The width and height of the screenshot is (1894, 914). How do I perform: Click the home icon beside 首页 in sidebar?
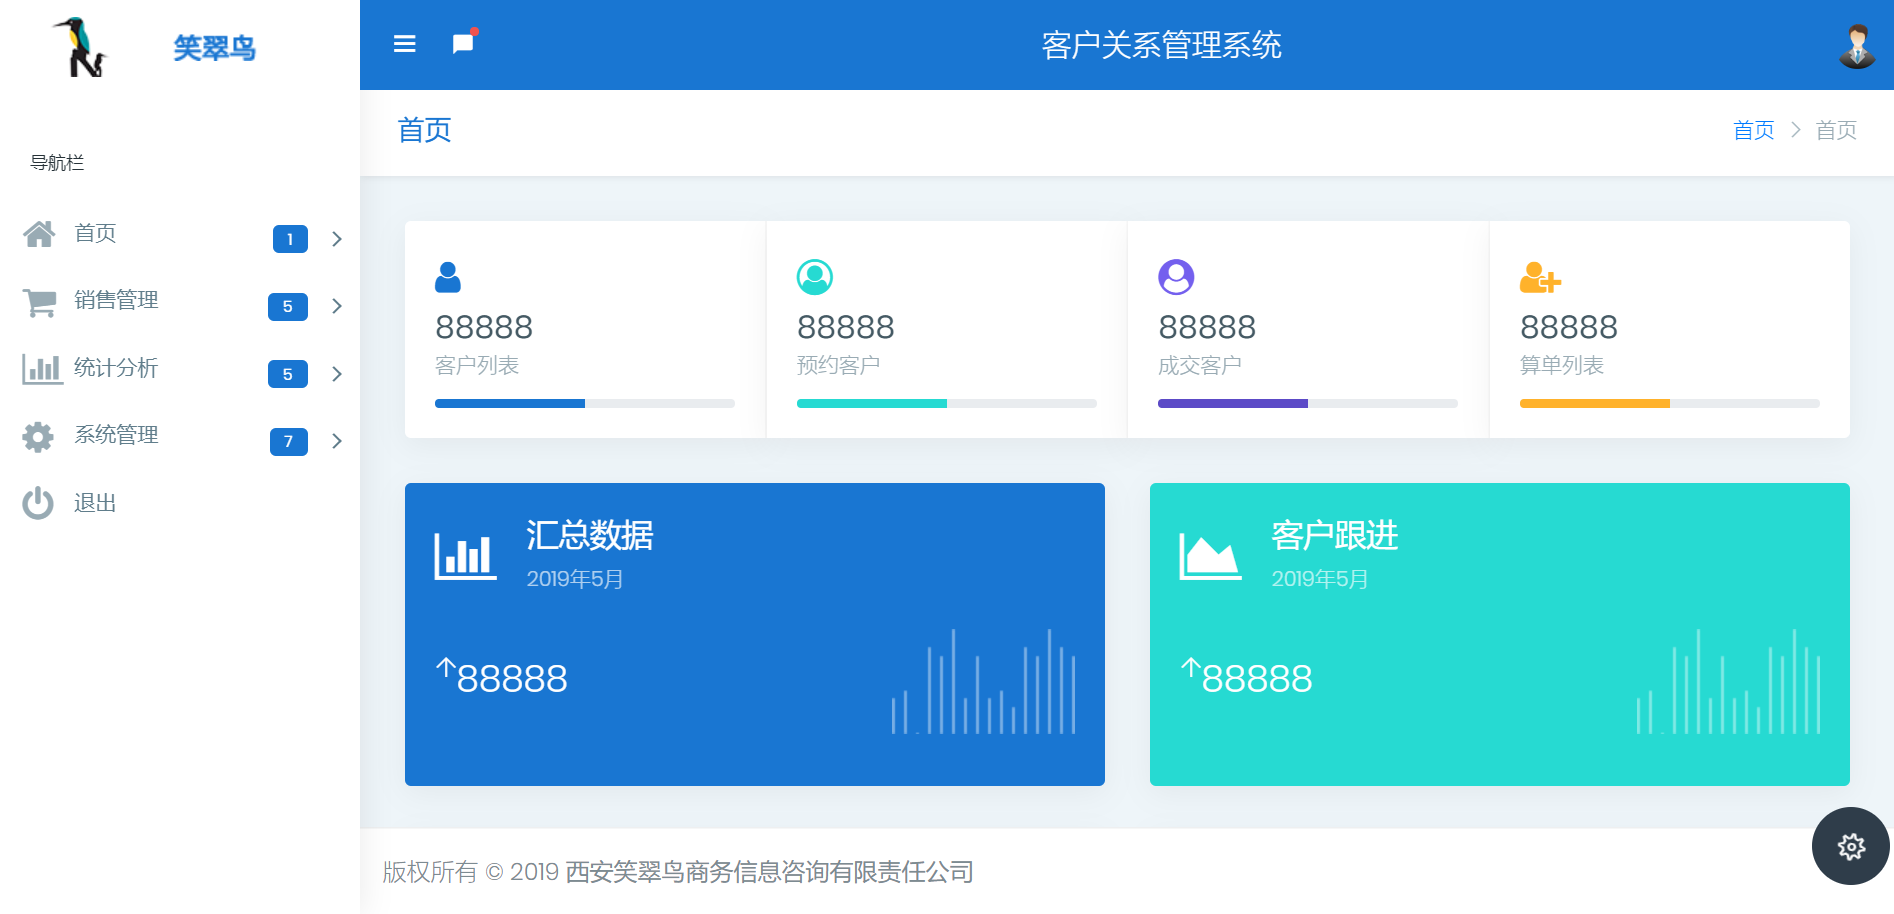tap(39, 234)
